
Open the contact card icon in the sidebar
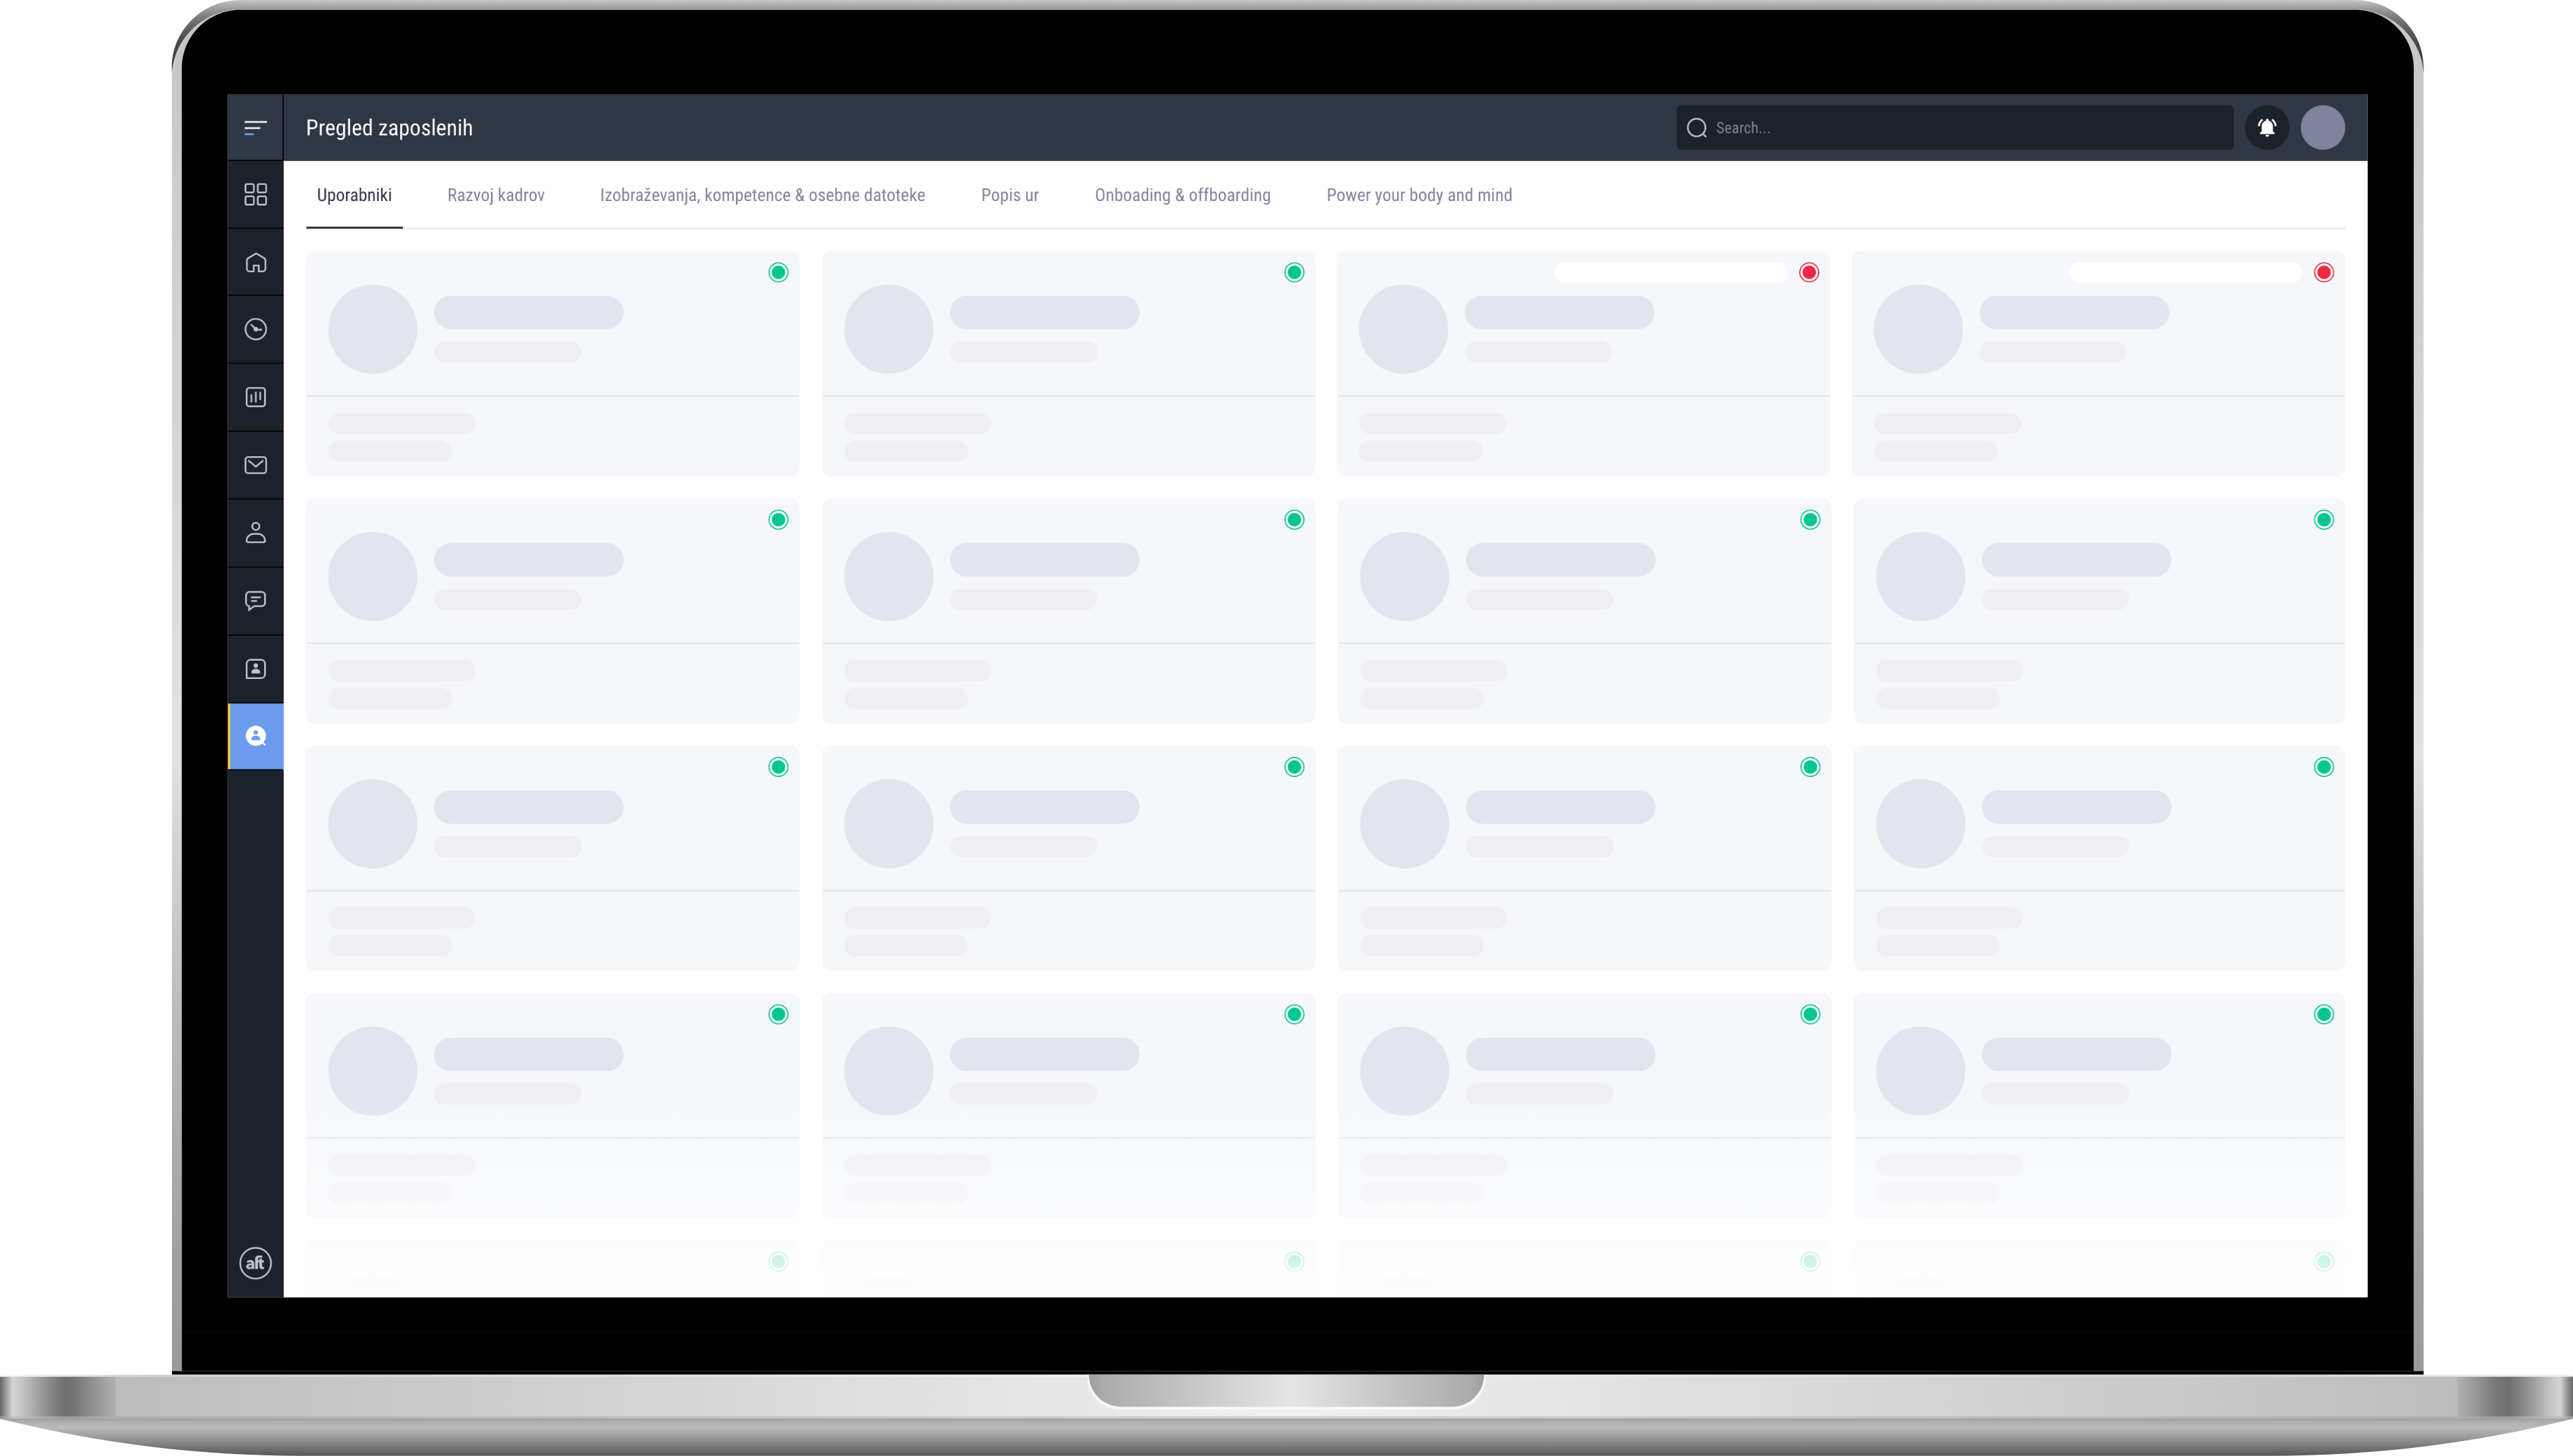[x=255, y=669]
